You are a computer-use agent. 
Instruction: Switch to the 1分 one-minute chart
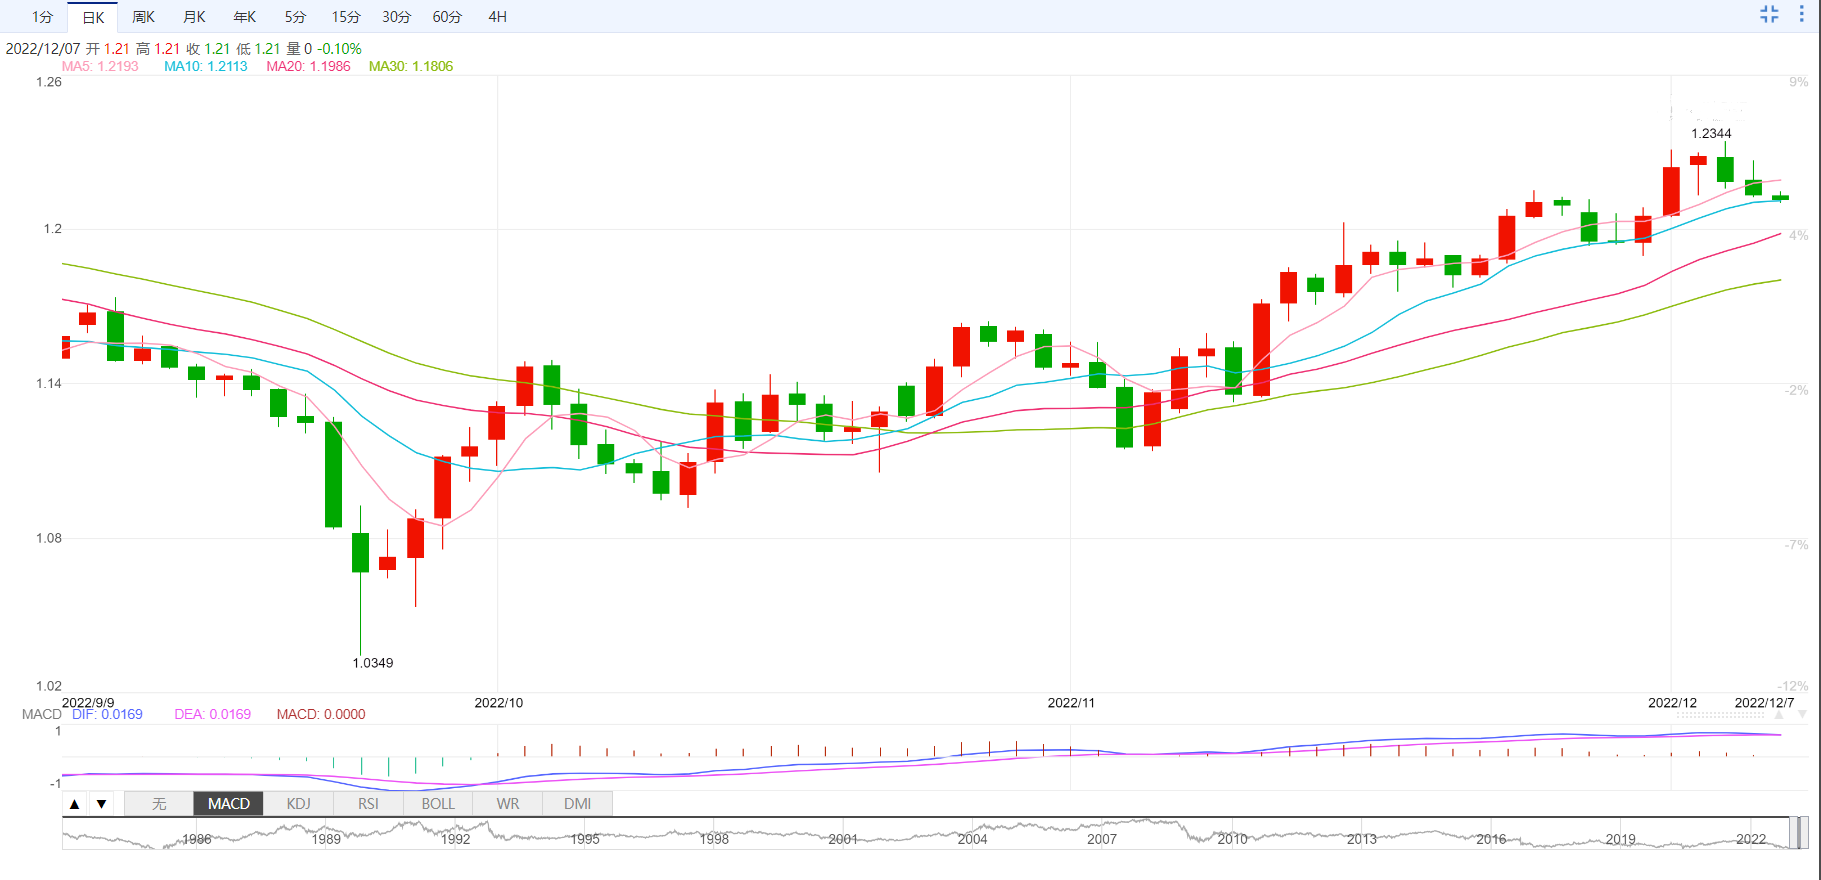pyautogui.click(x=42, y=17)
